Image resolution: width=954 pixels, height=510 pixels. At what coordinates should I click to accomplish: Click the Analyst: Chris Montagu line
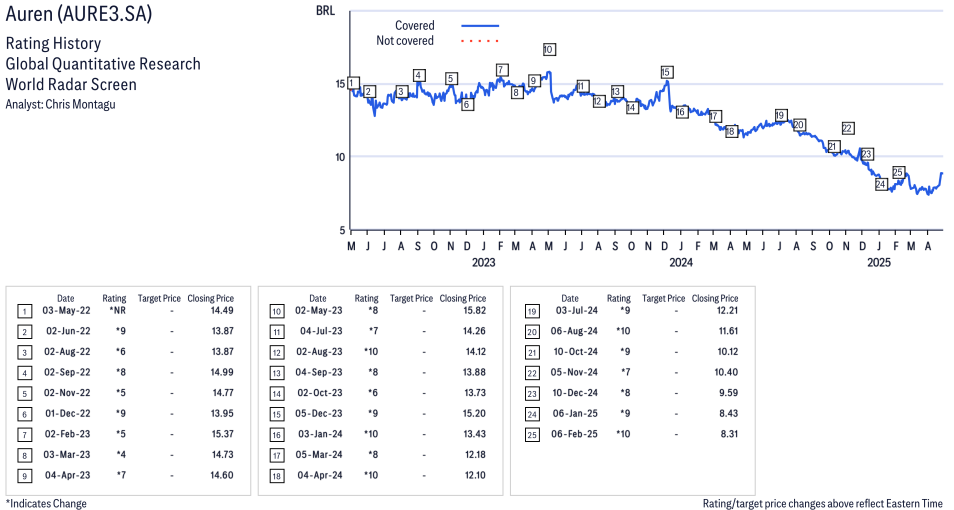[60, 104]
